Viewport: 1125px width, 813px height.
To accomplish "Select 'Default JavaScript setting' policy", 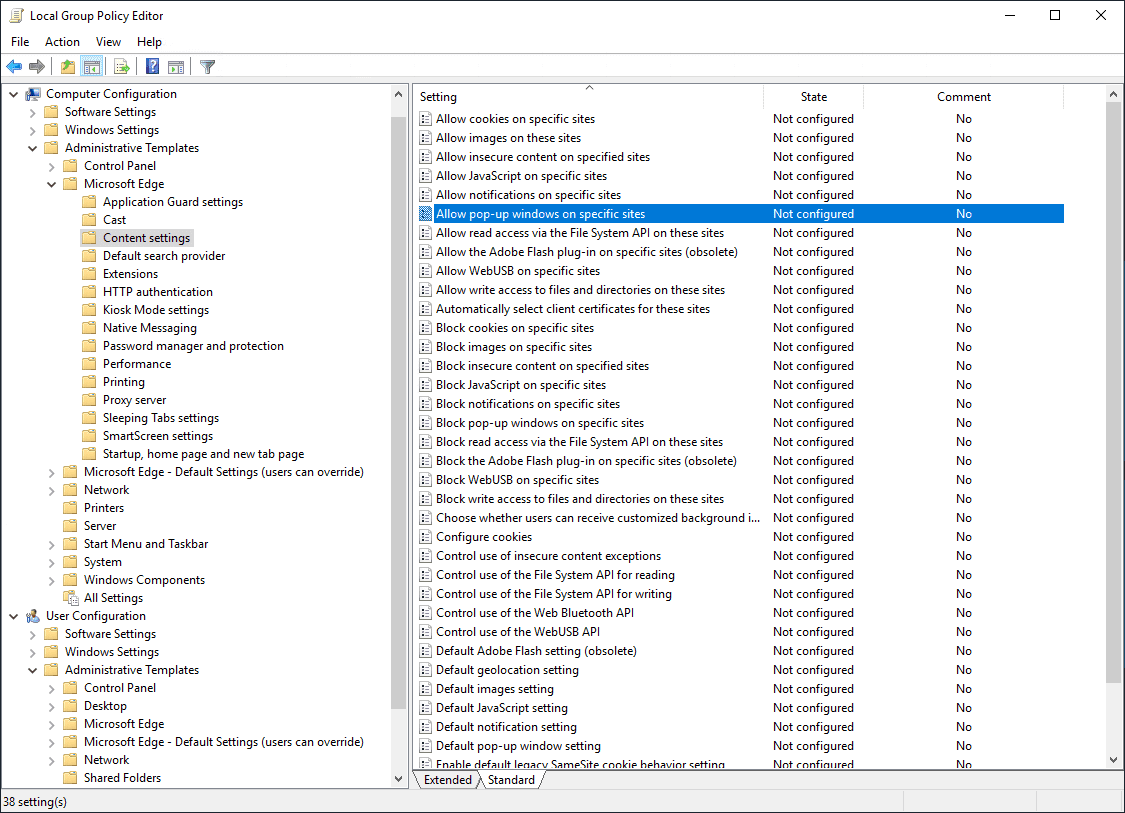I will click(740, 708).
